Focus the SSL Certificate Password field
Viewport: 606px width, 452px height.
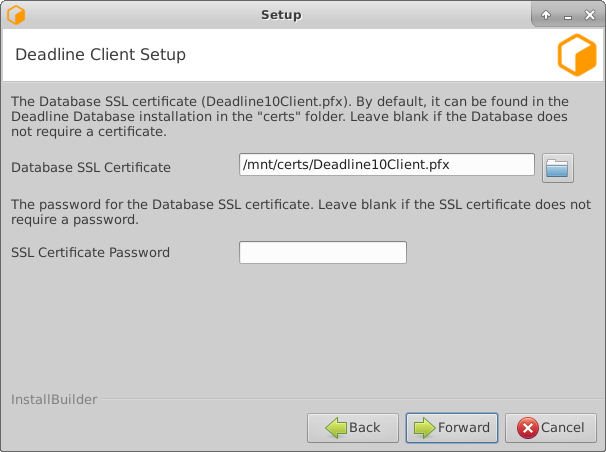(x=323, y=252)
